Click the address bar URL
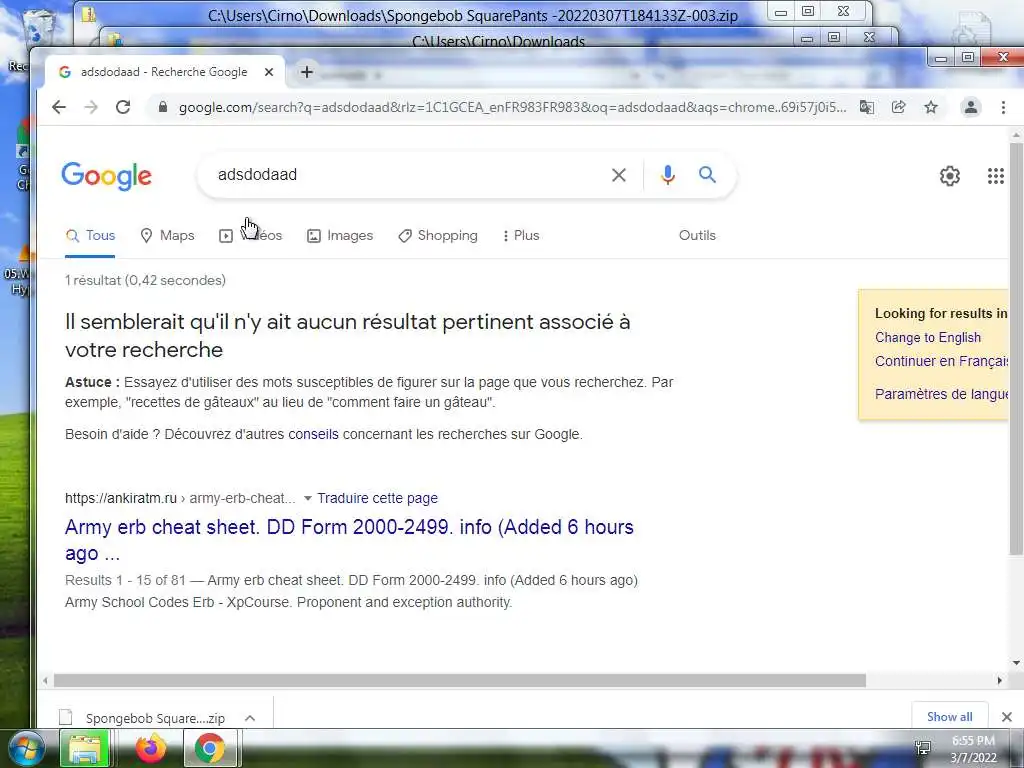Screen dimensions: 1024x768 coord(513,107)
